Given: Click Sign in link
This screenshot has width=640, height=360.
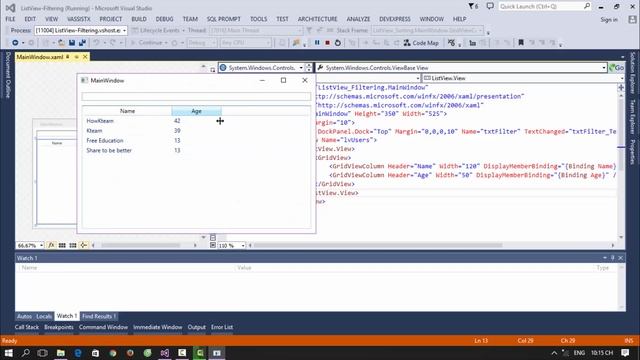Looking at the screenshot, I should (x=609, y=19).
